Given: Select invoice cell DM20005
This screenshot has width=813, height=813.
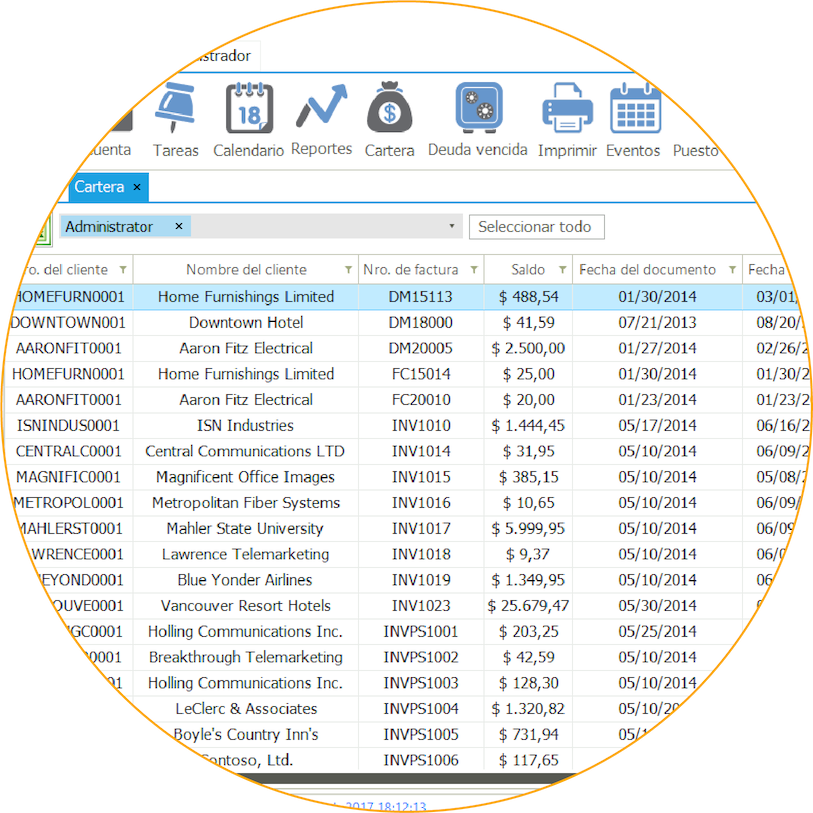Looking at the screenshot, I should tap(420, 348).
